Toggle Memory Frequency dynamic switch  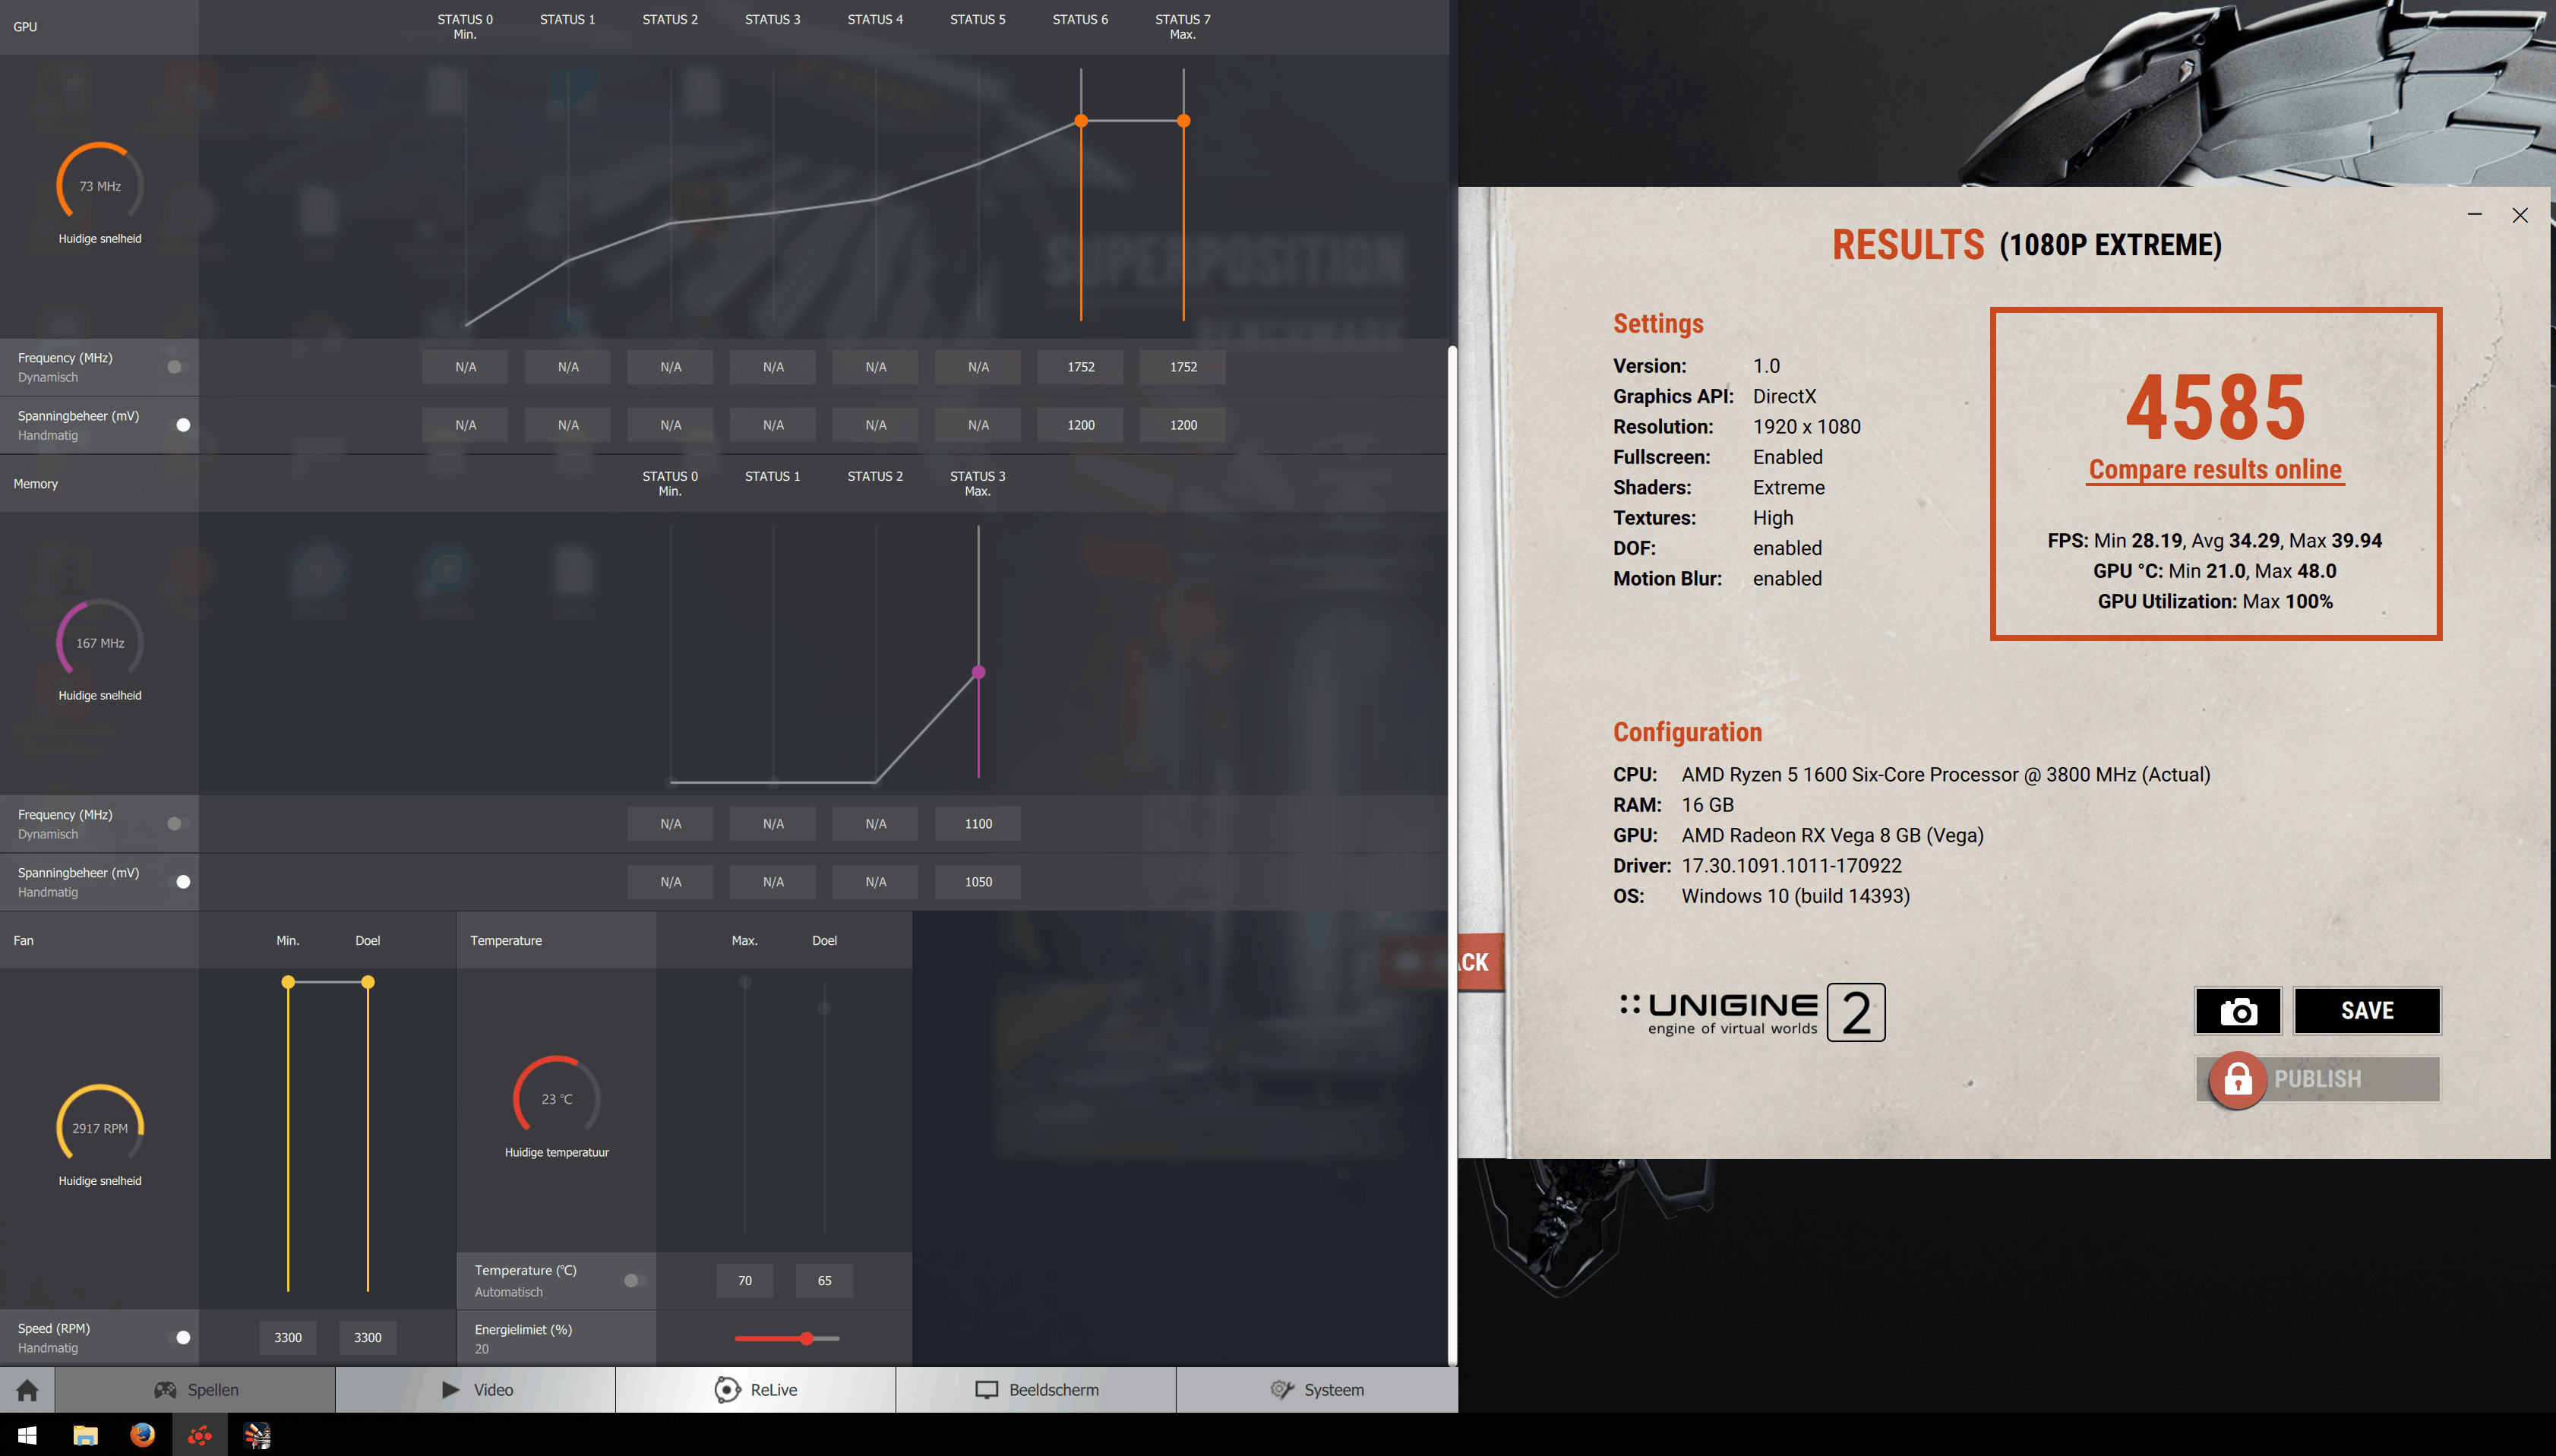177,824
